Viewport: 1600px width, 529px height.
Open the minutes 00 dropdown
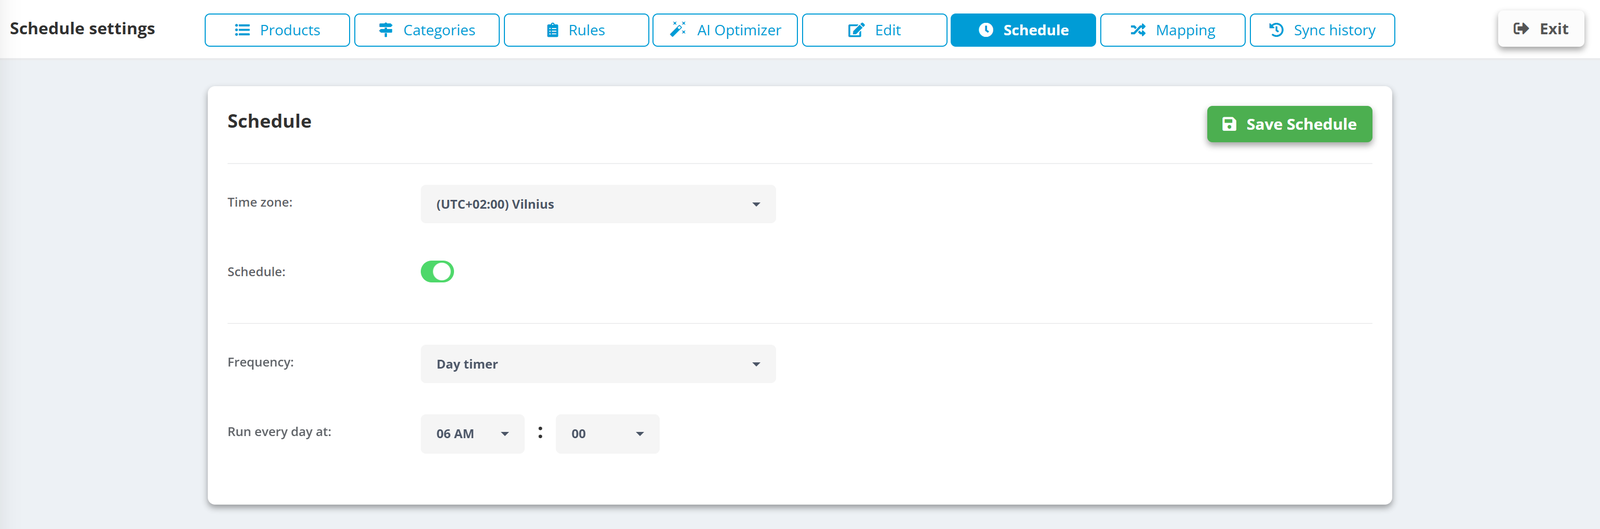point(607,434)
